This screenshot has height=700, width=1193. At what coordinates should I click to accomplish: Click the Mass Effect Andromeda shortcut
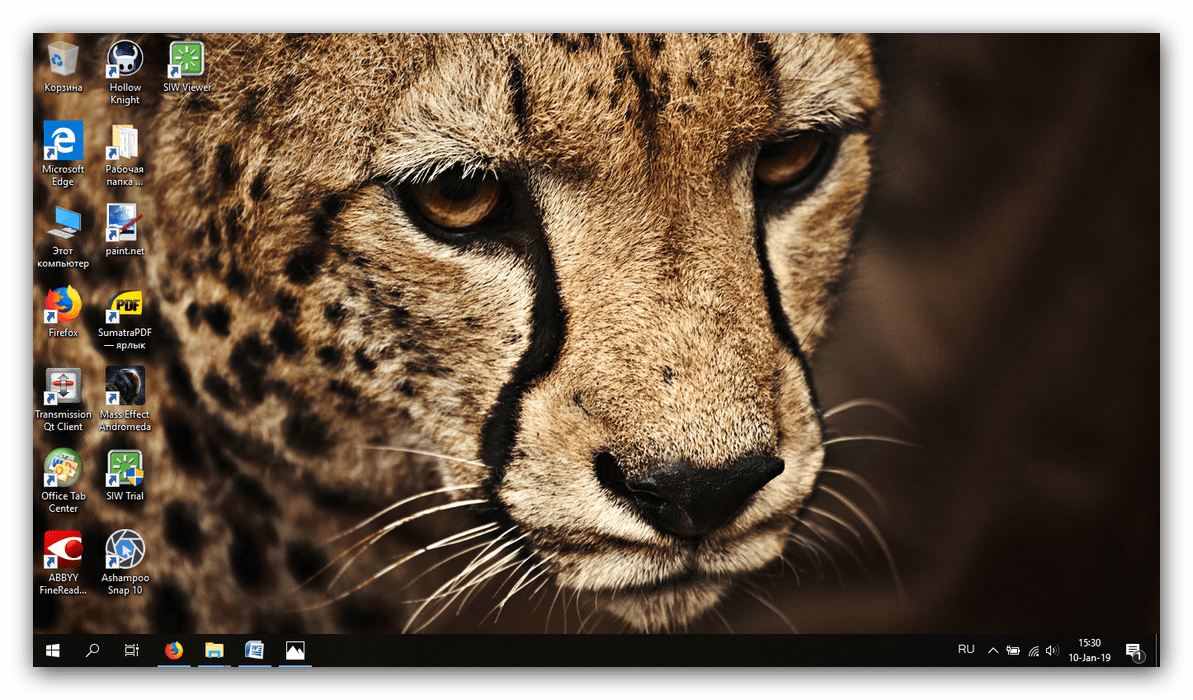(x=125, y=388)
